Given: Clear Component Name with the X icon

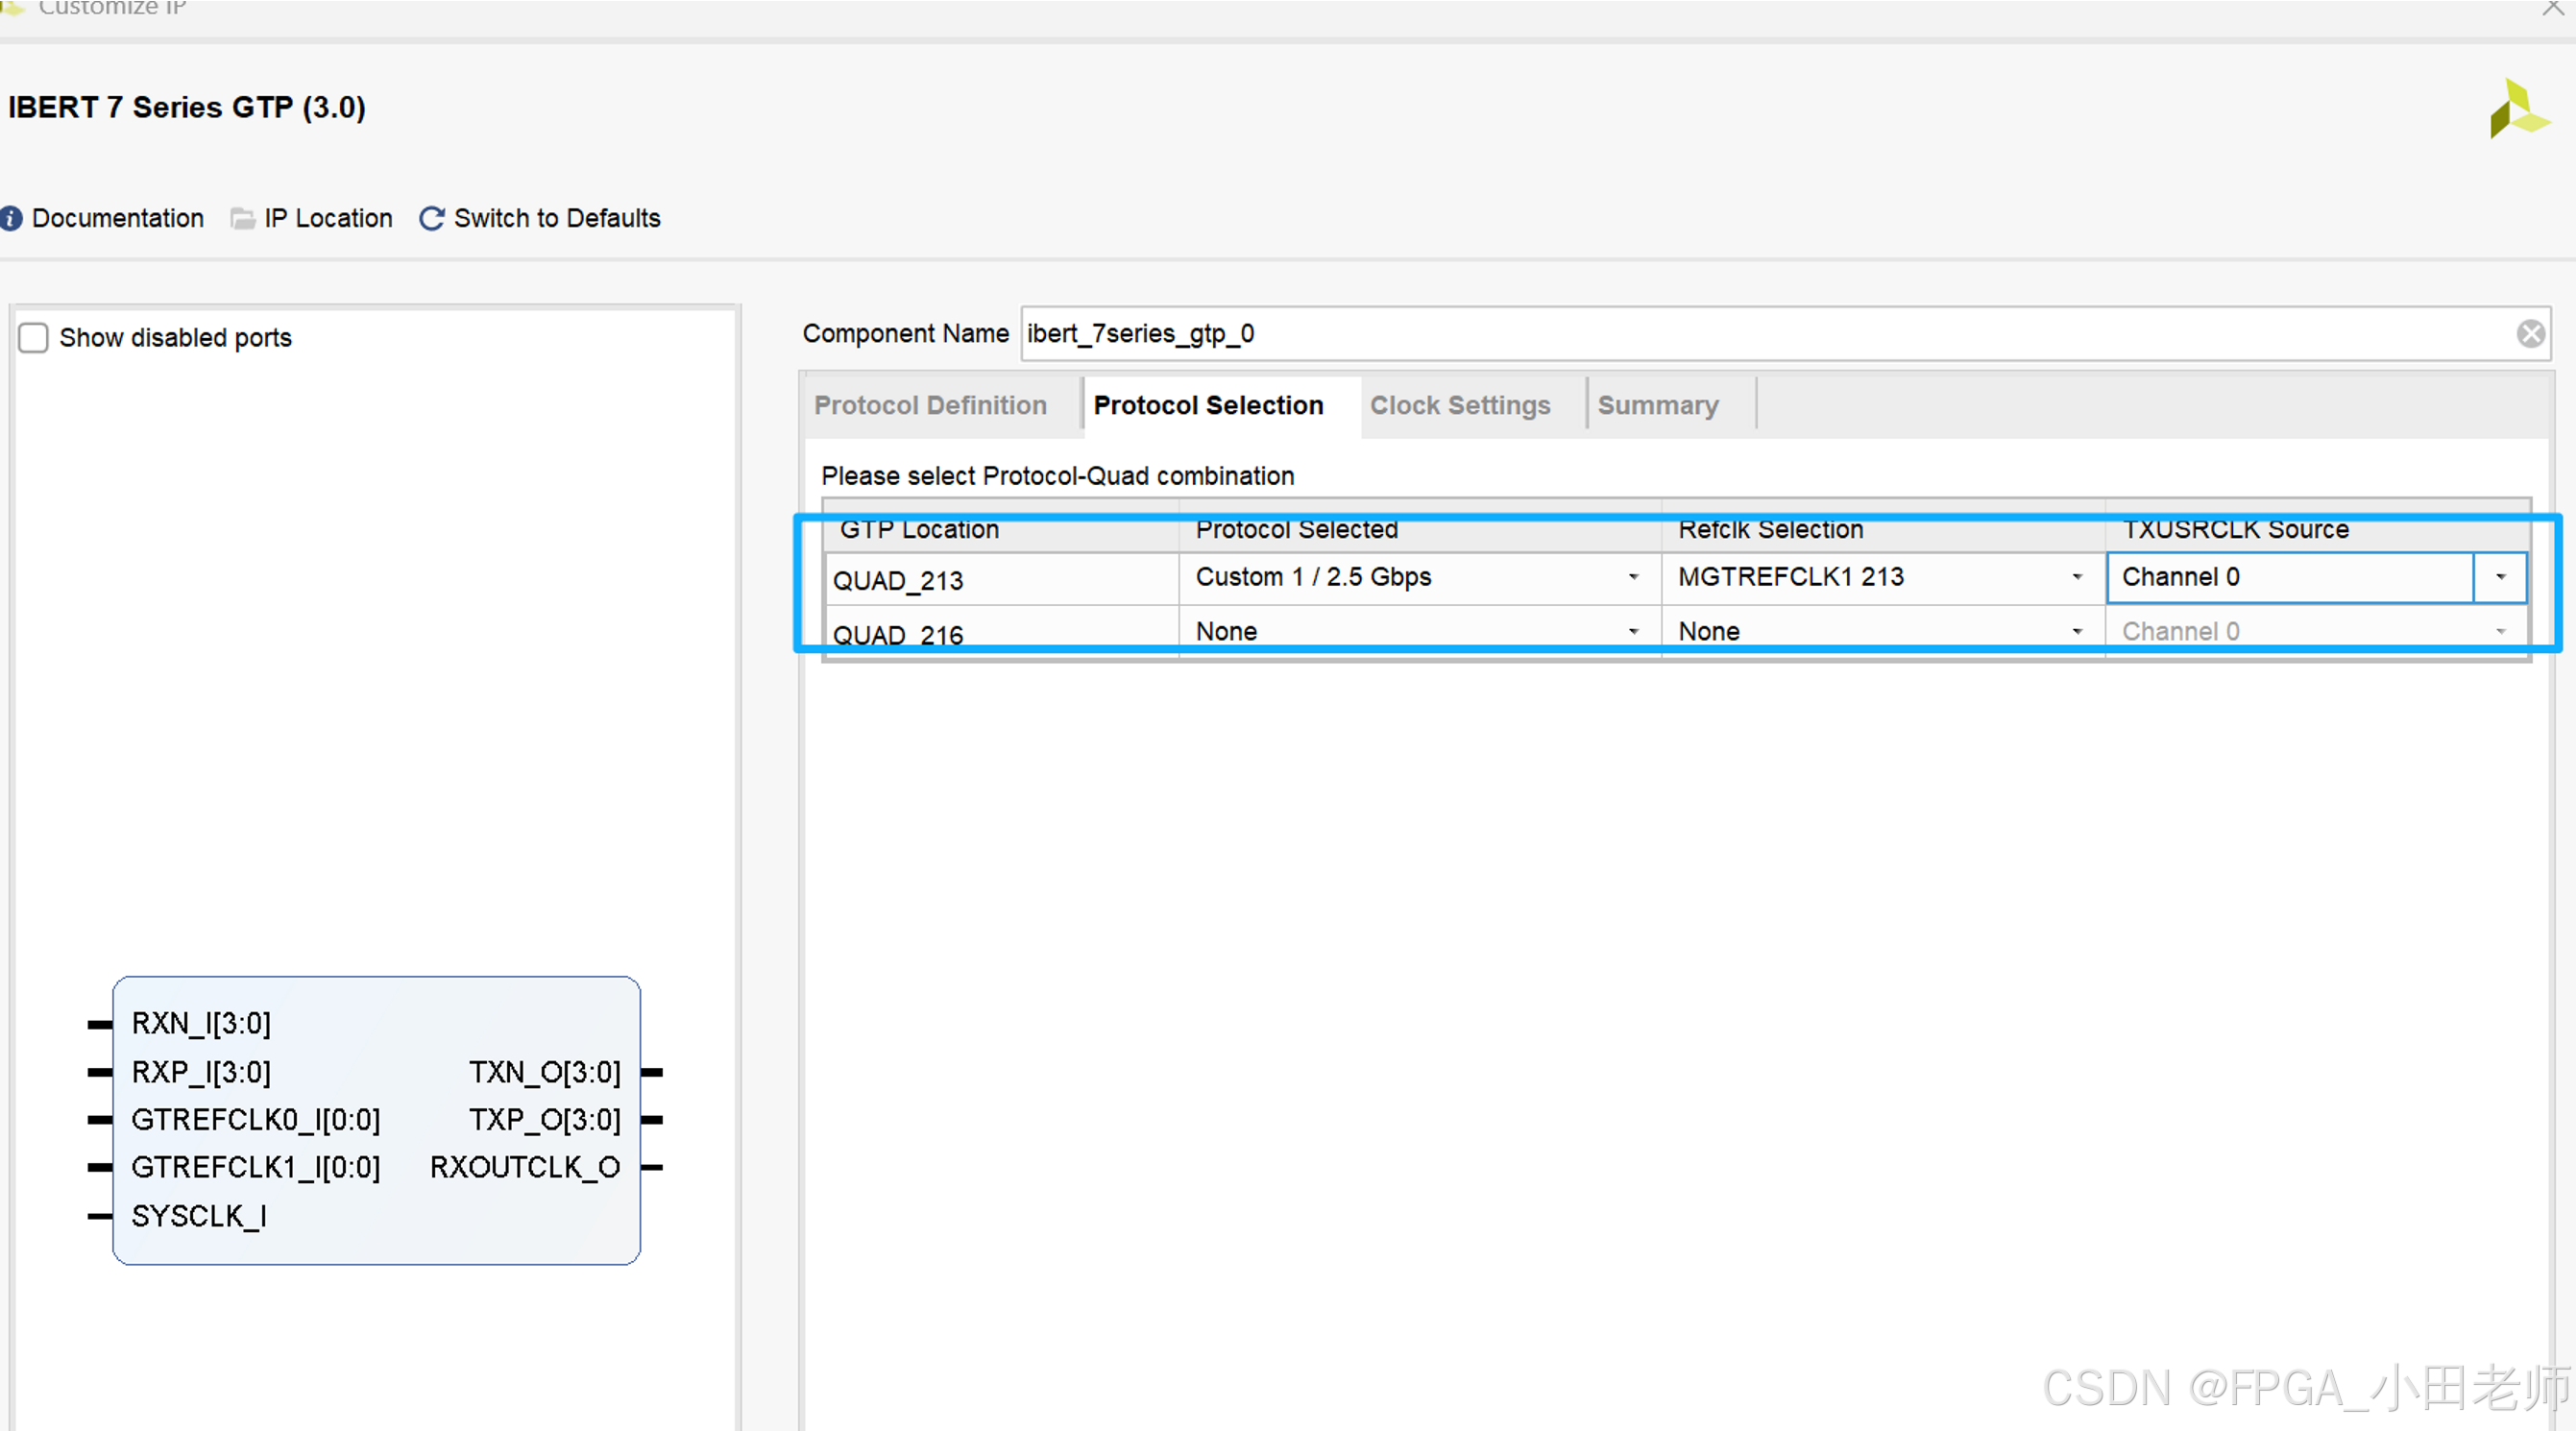Looking at the screenshot, I should [x=2530, y=333].
